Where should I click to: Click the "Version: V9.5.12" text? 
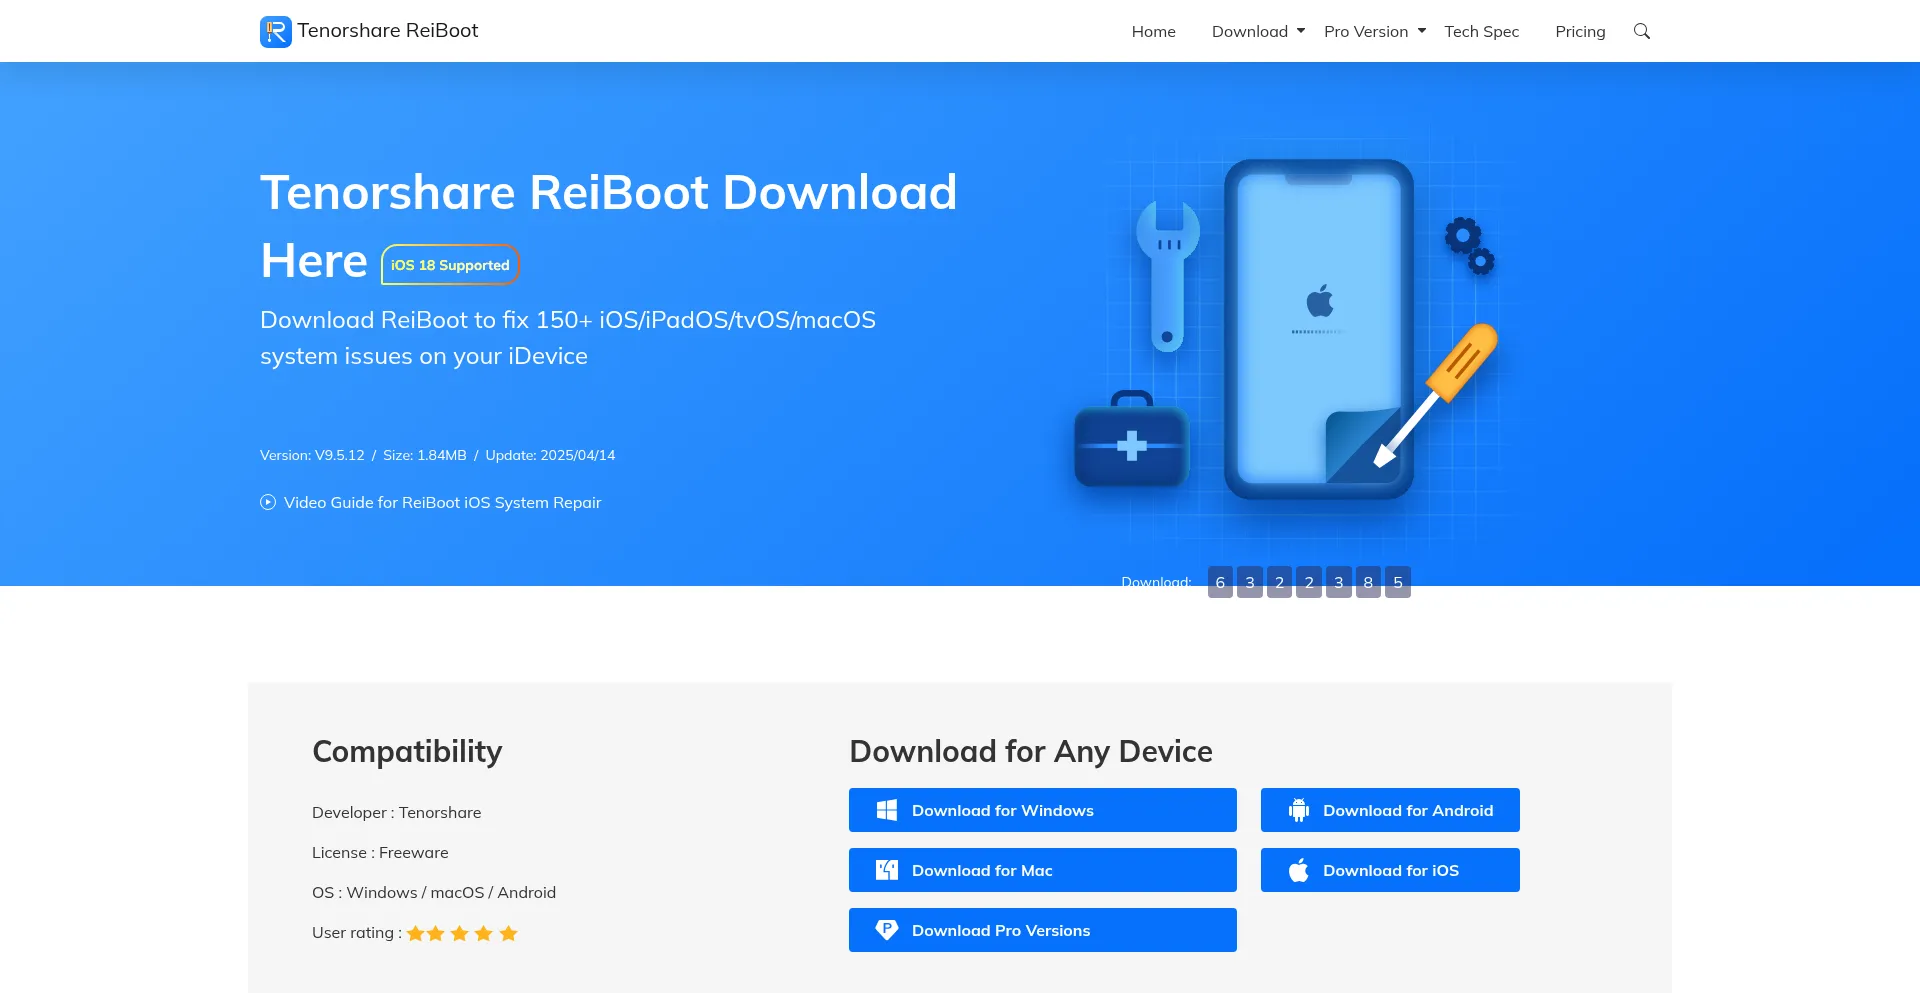click(x=312, y=455)
